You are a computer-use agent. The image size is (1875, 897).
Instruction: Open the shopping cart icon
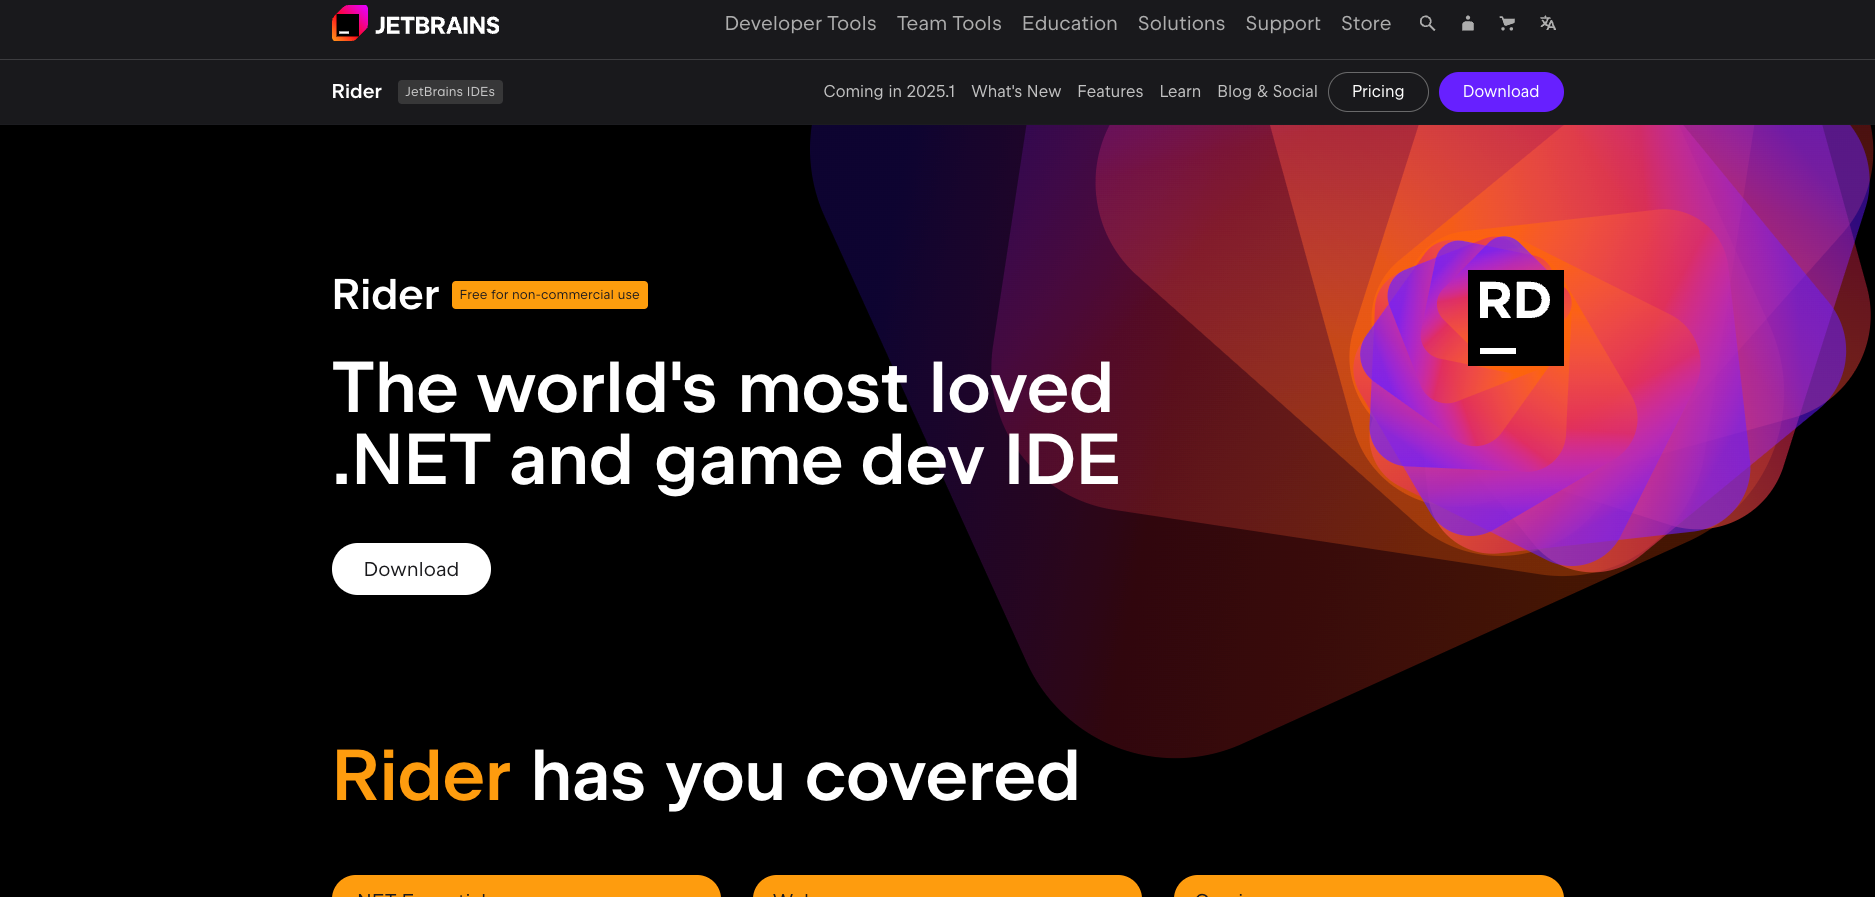[1507, 23]
